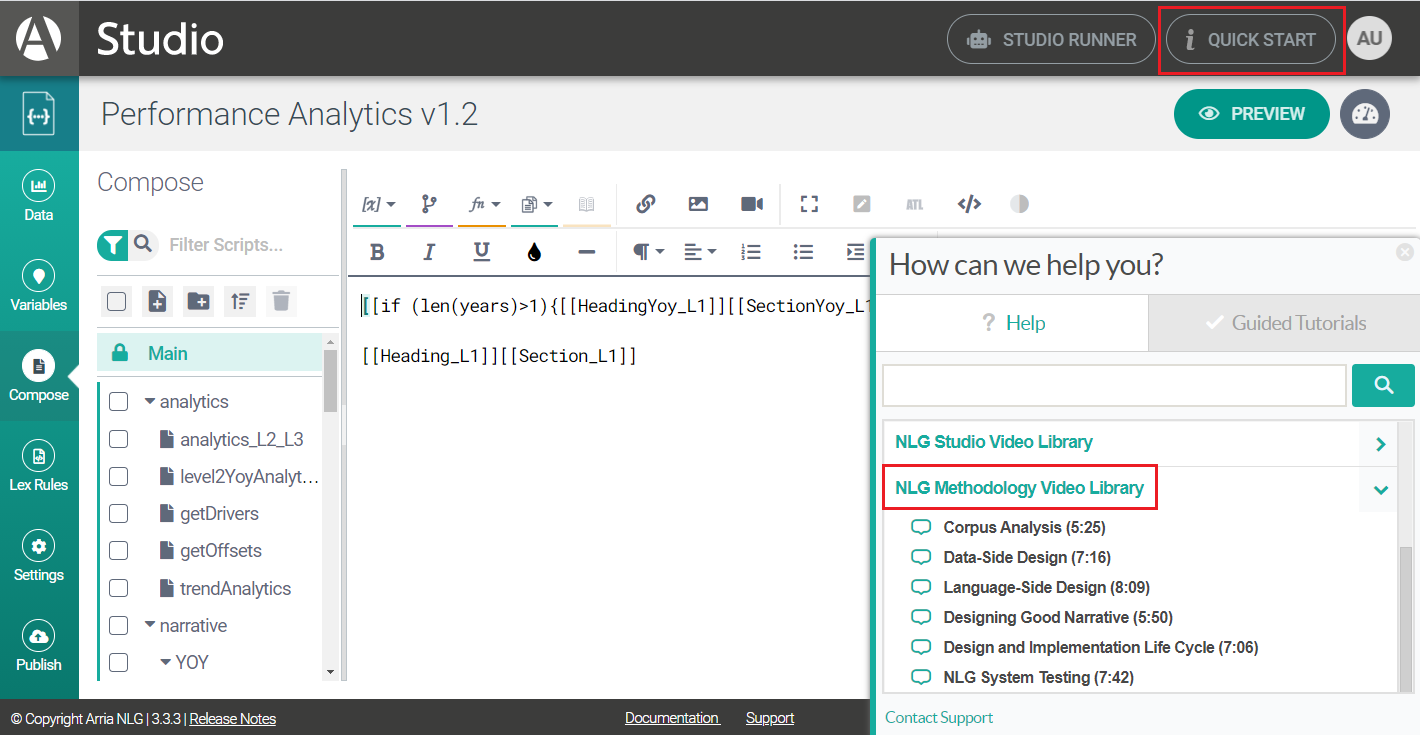
Task: Open the Help tab in the panel
Action: (x=1013, y=322)
